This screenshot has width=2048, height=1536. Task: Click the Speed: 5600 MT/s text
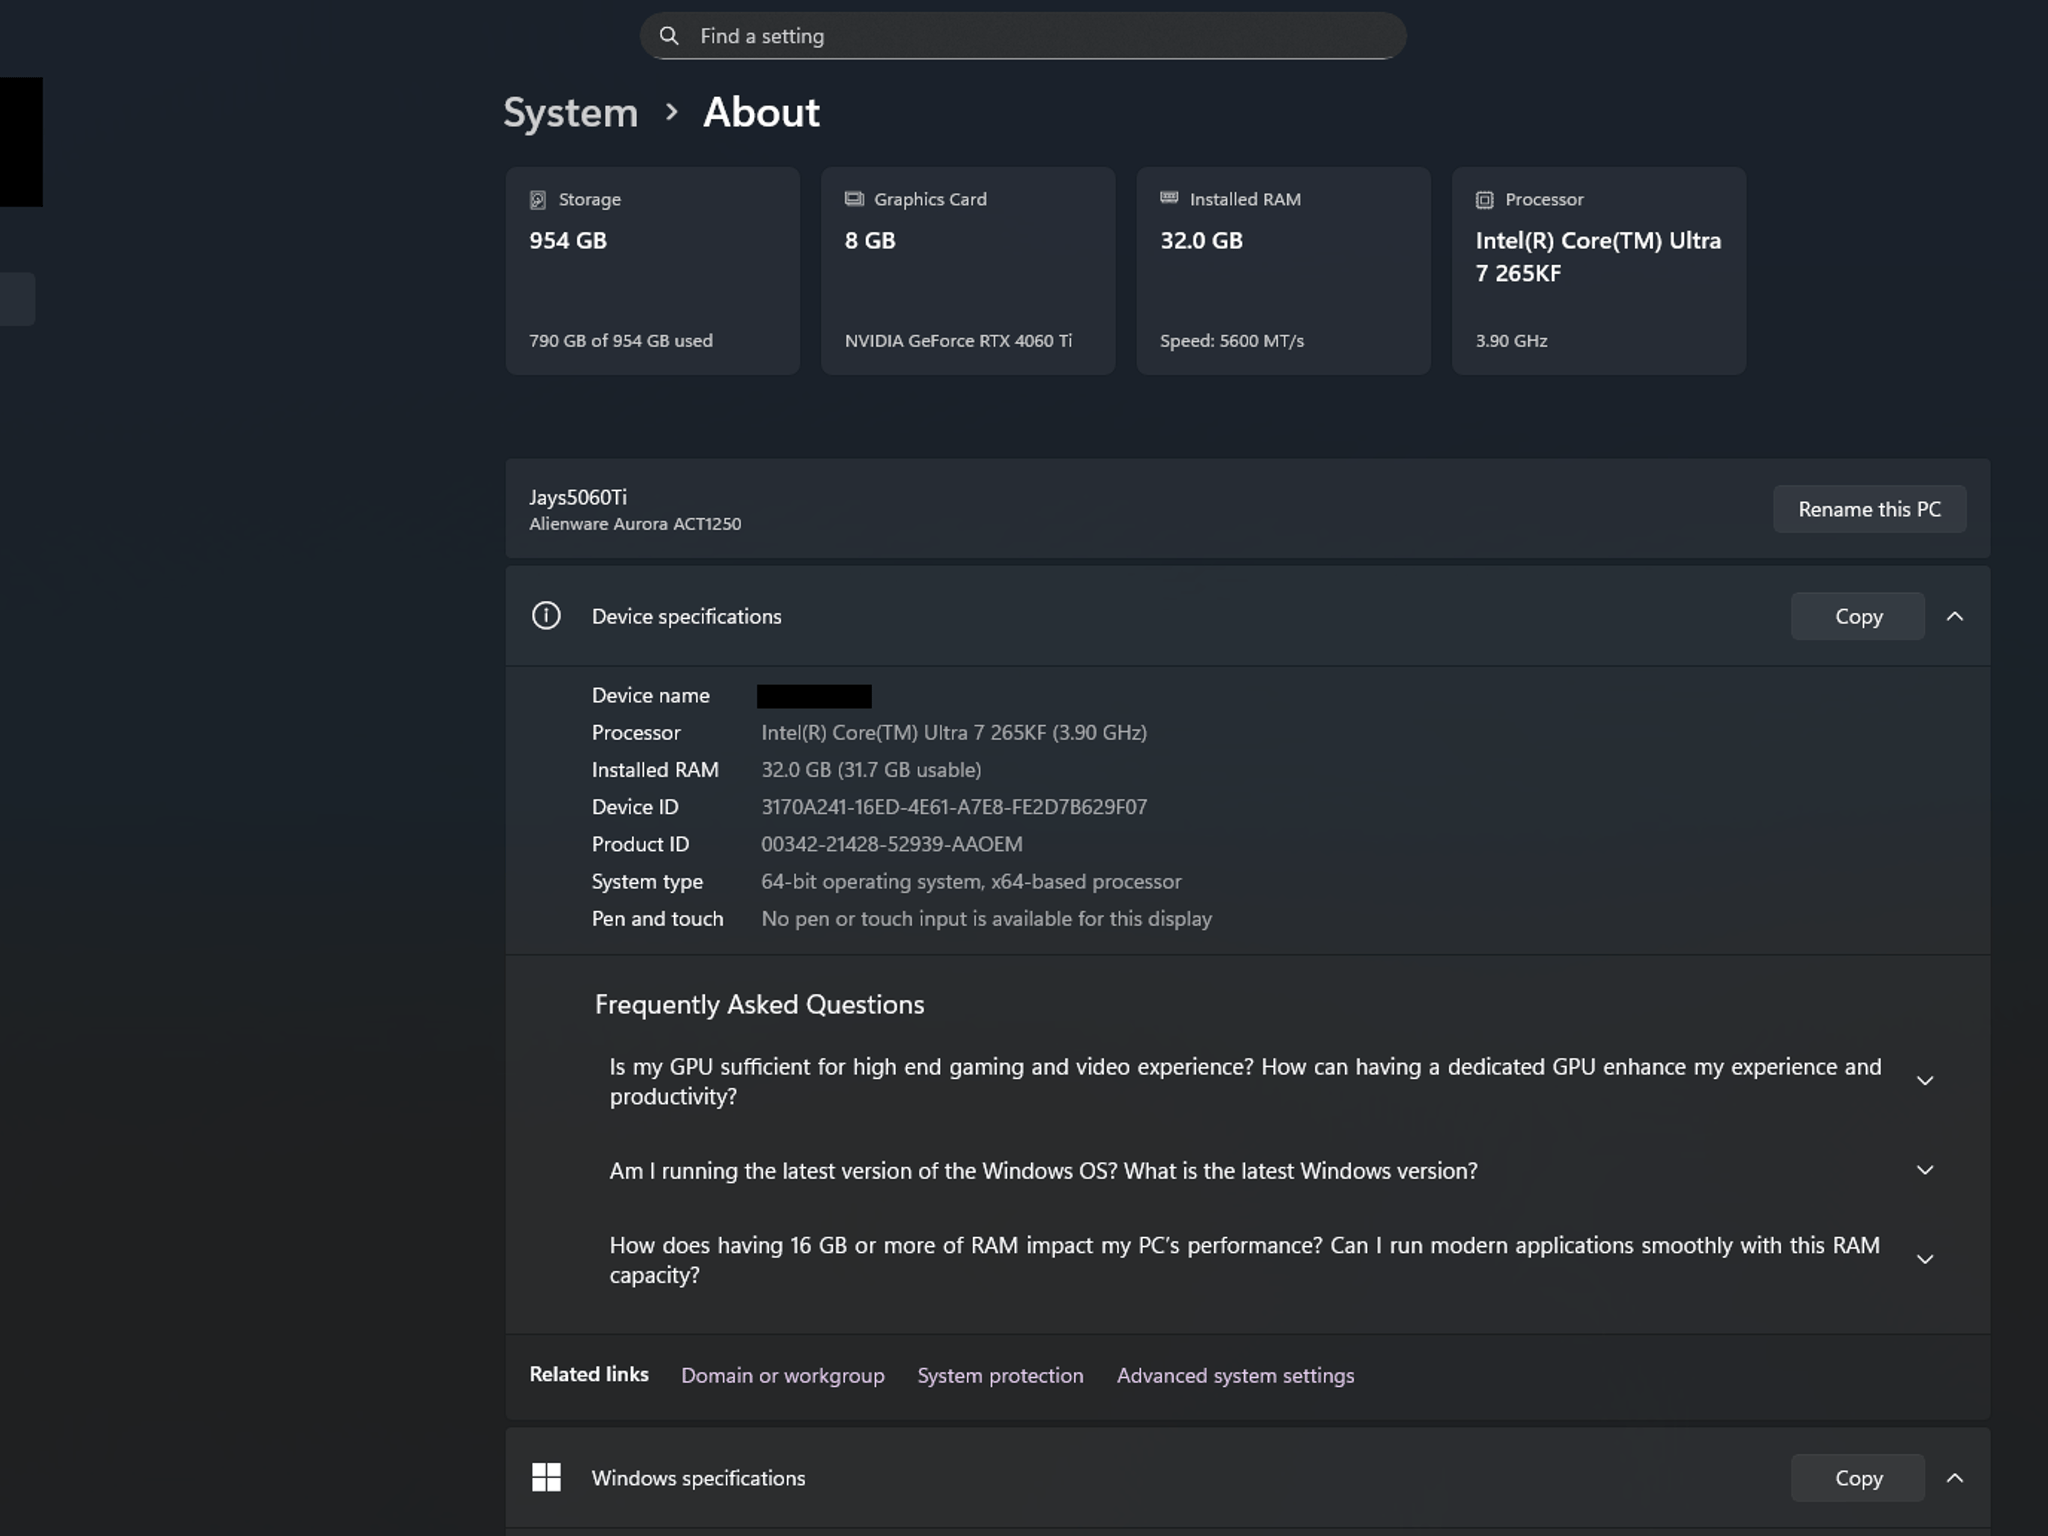(x=1232, y=341)
